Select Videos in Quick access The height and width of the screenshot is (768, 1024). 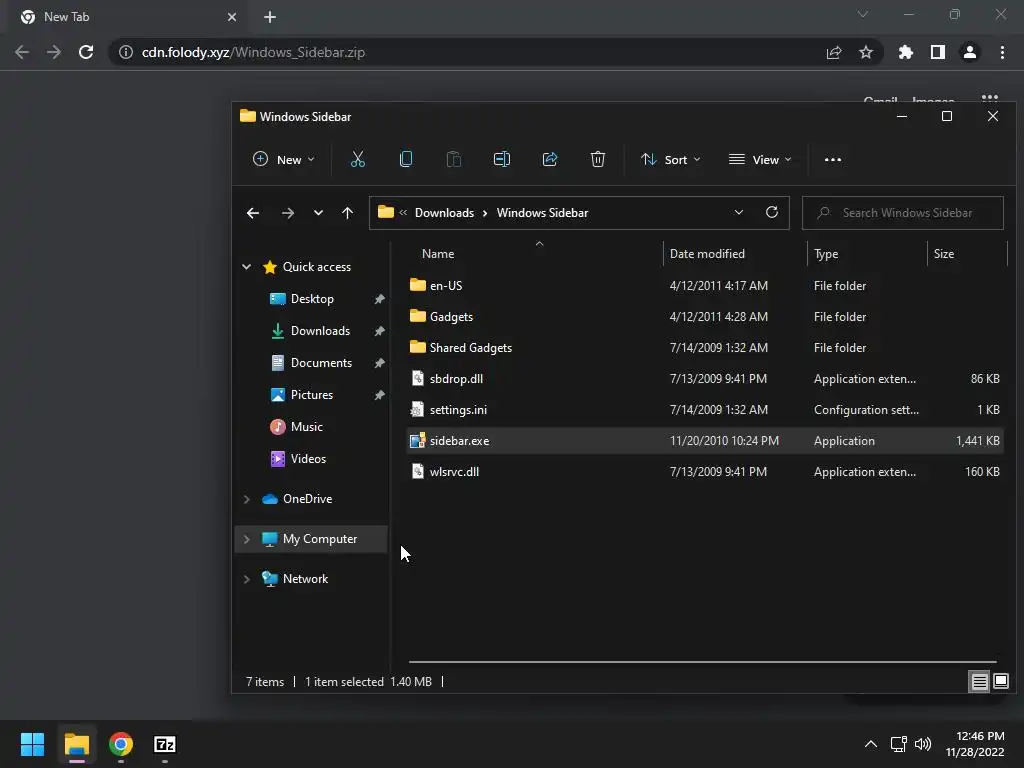pyautogui.click(x=308, y=459)
